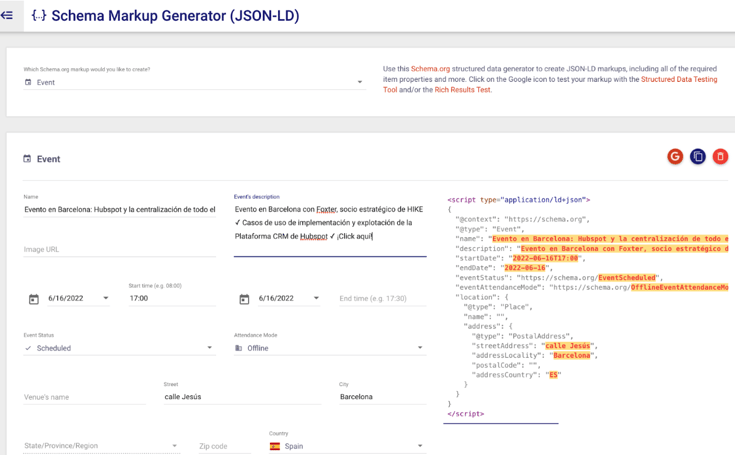Click the Schema Markup Generator title
The image size is (735, 455).
[175, 15]
